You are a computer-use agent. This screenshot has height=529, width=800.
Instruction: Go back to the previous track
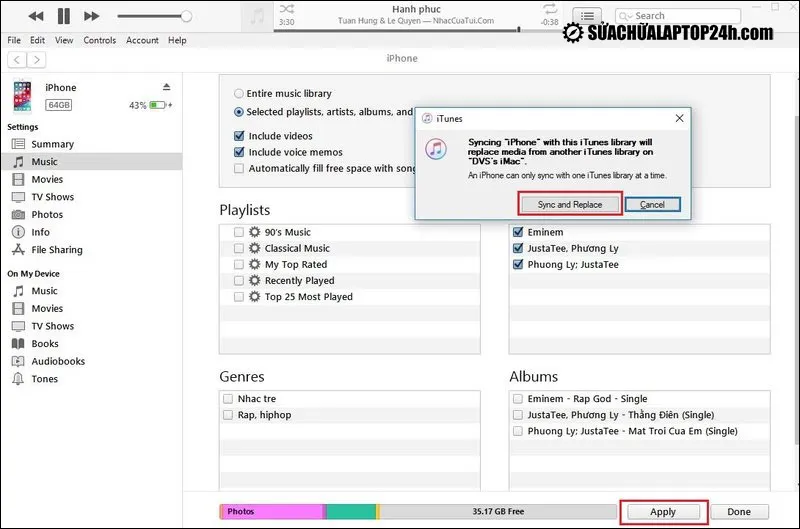36,16
